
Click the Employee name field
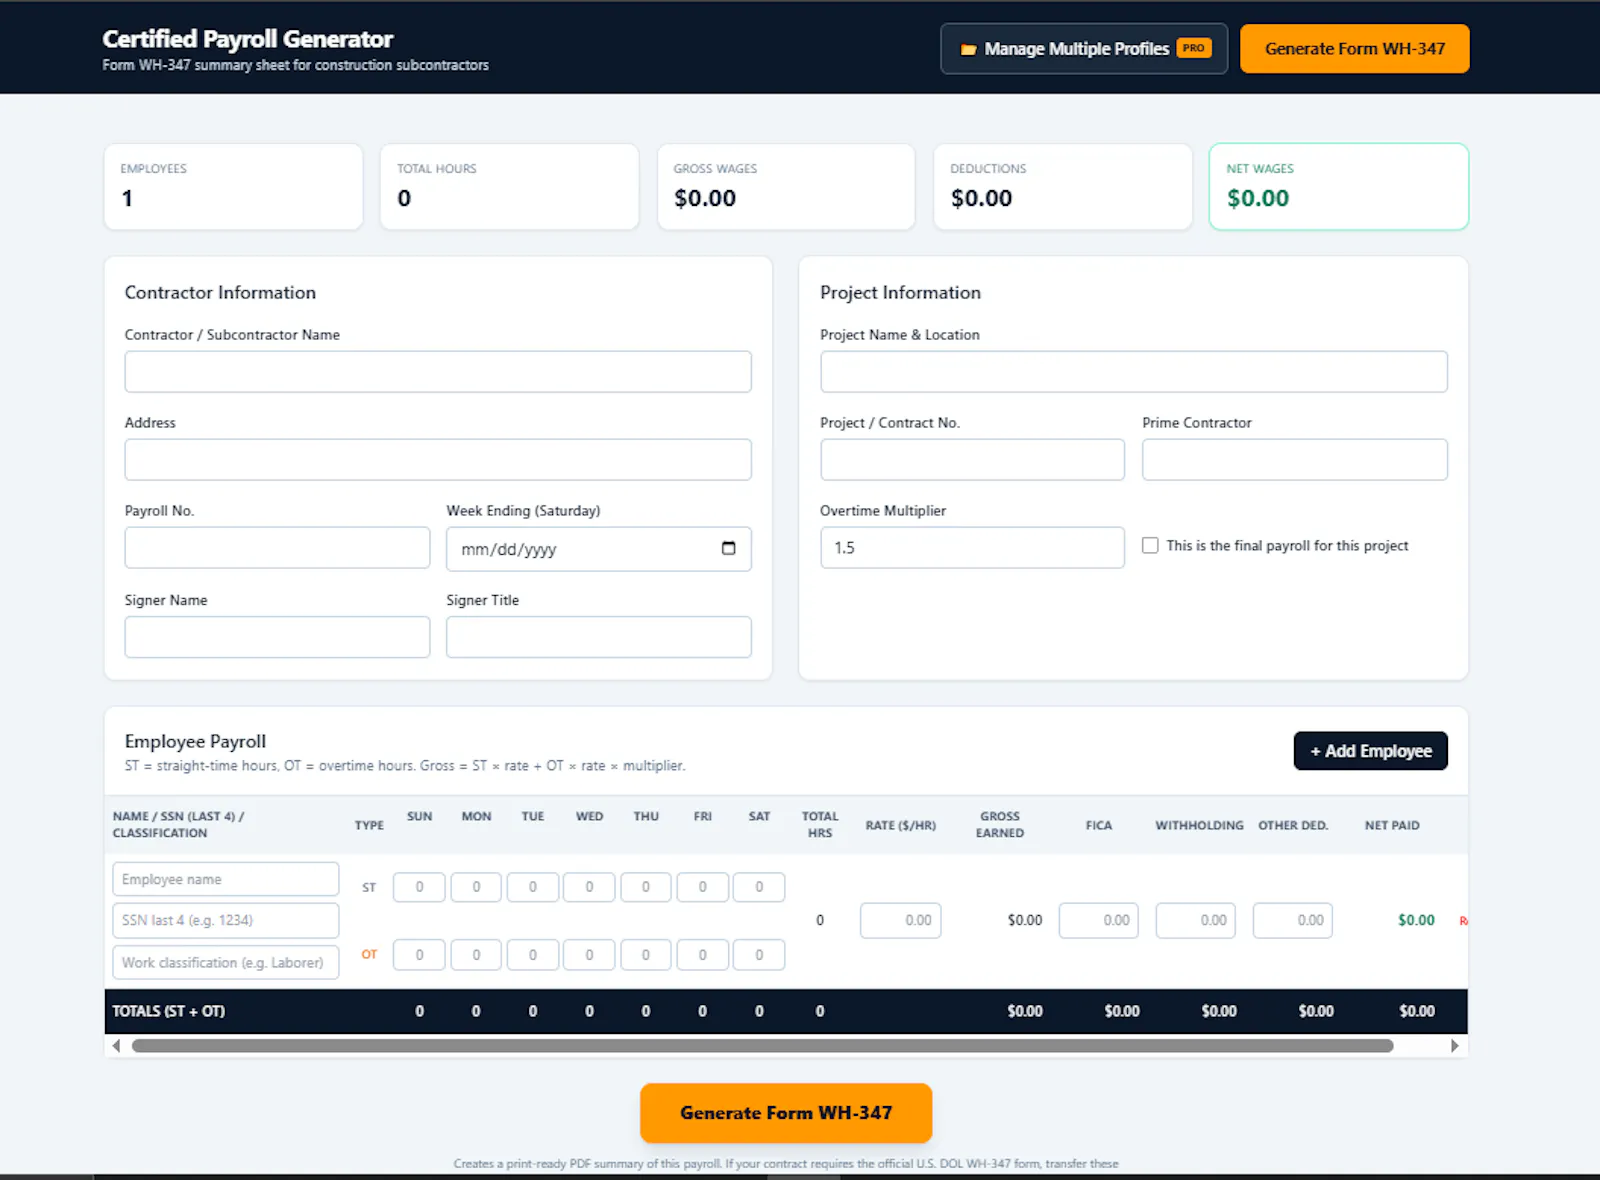226,879
